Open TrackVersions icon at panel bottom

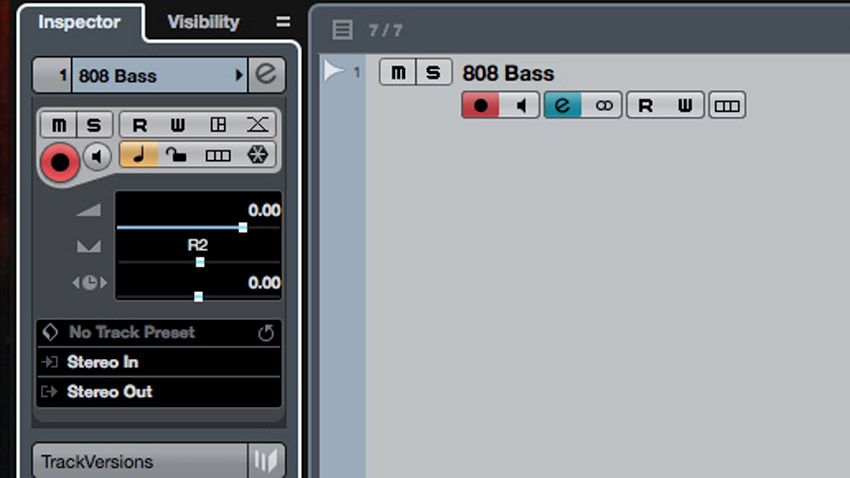tap(266, 461)
